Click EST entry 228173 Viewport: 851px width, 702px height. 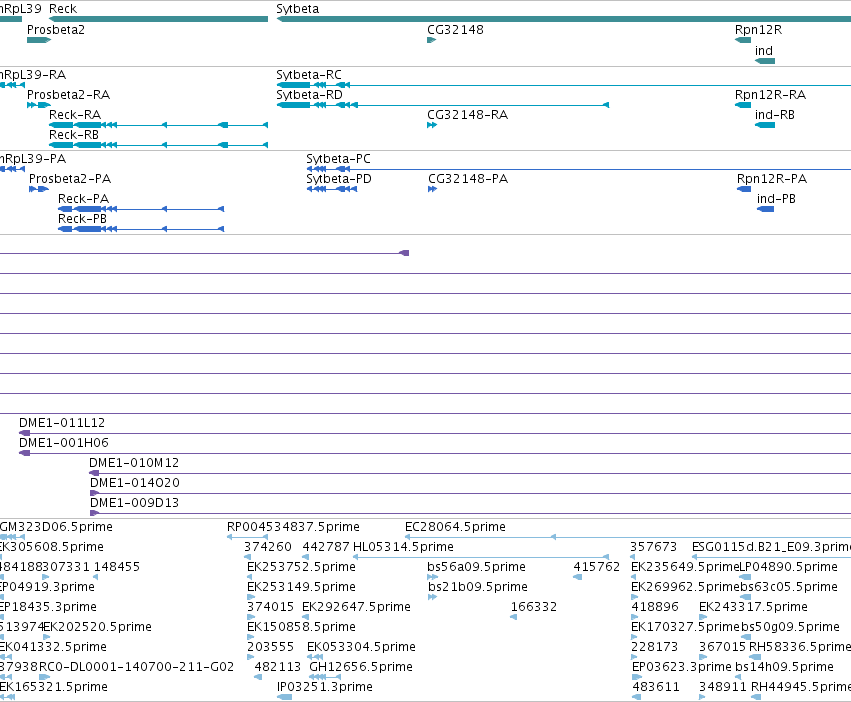tap(655, 647)
